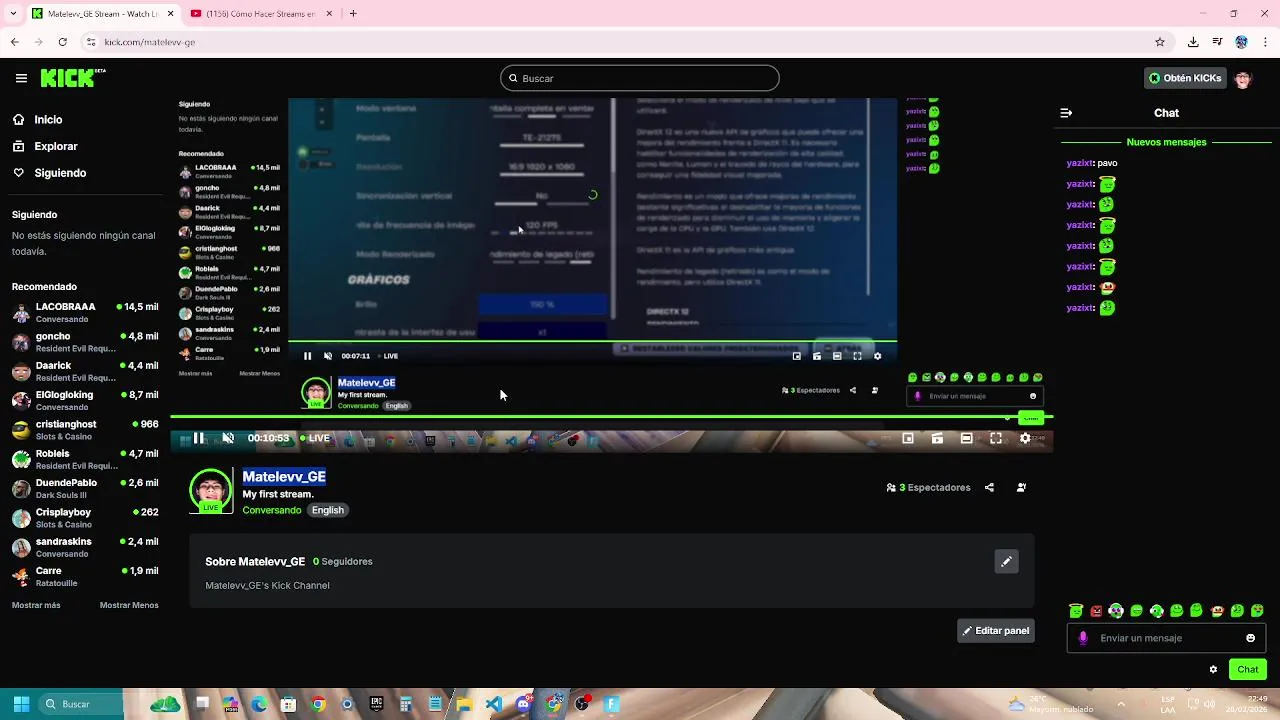1280x720 pixels.
Task: Open emoji picker in chat input
Action: click(x=1250, y=638)
